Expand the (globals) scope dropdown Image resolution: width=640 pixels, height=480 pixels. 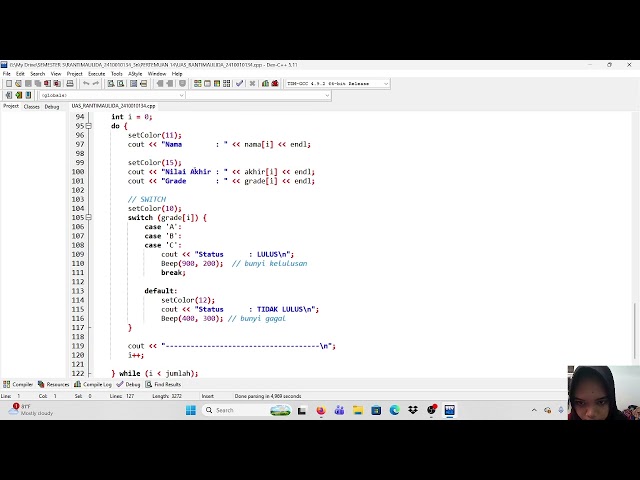(180, 95)
